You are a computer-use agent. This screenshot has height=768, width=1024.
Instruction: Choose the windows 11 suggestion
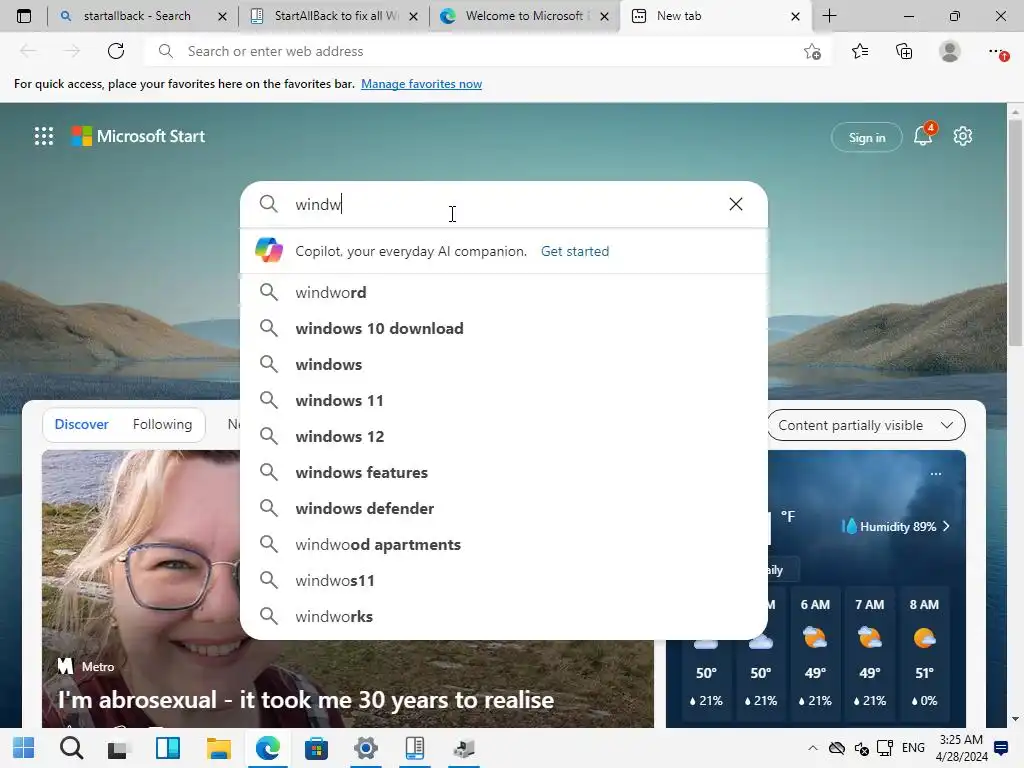coord(504,400)
